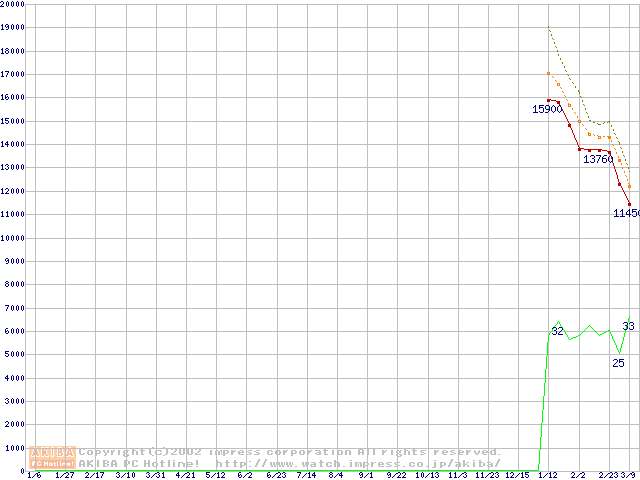Click the 10/13 x-axis date label

[426, 475]
